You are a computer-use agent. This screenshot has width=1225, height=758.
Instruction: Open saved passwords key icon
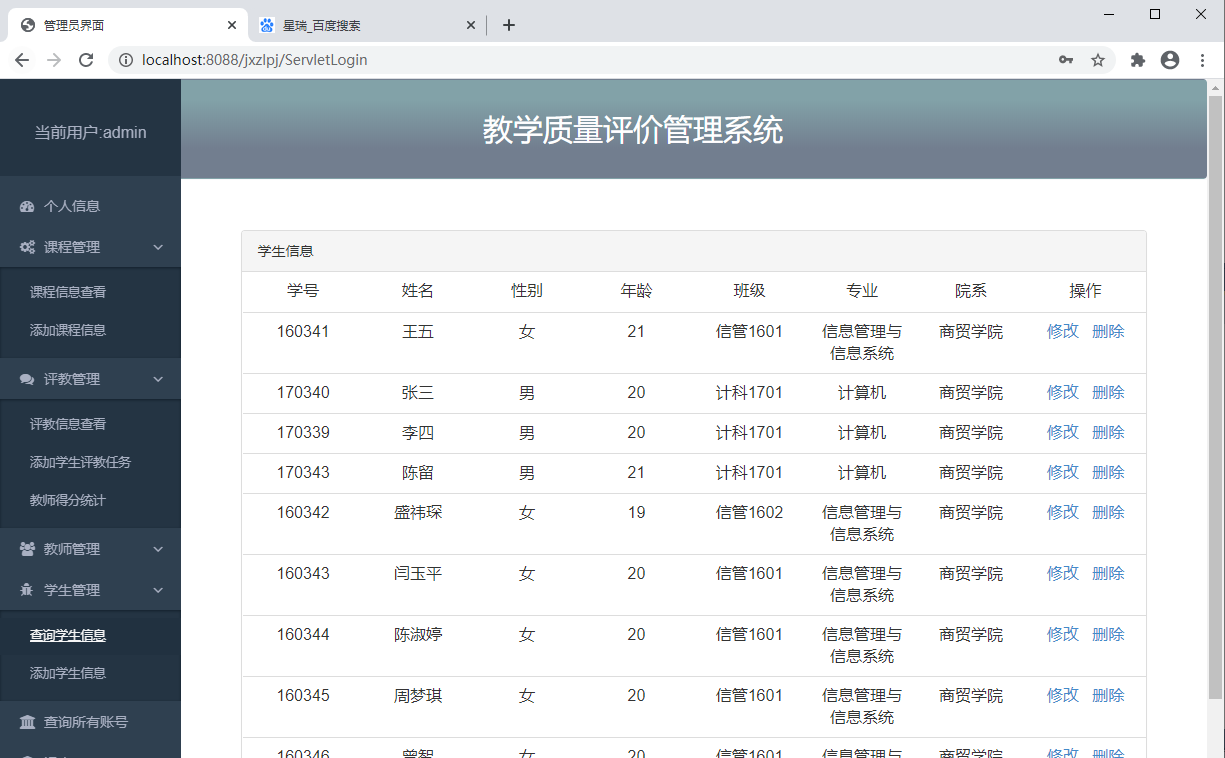(x=1066, y=60)
